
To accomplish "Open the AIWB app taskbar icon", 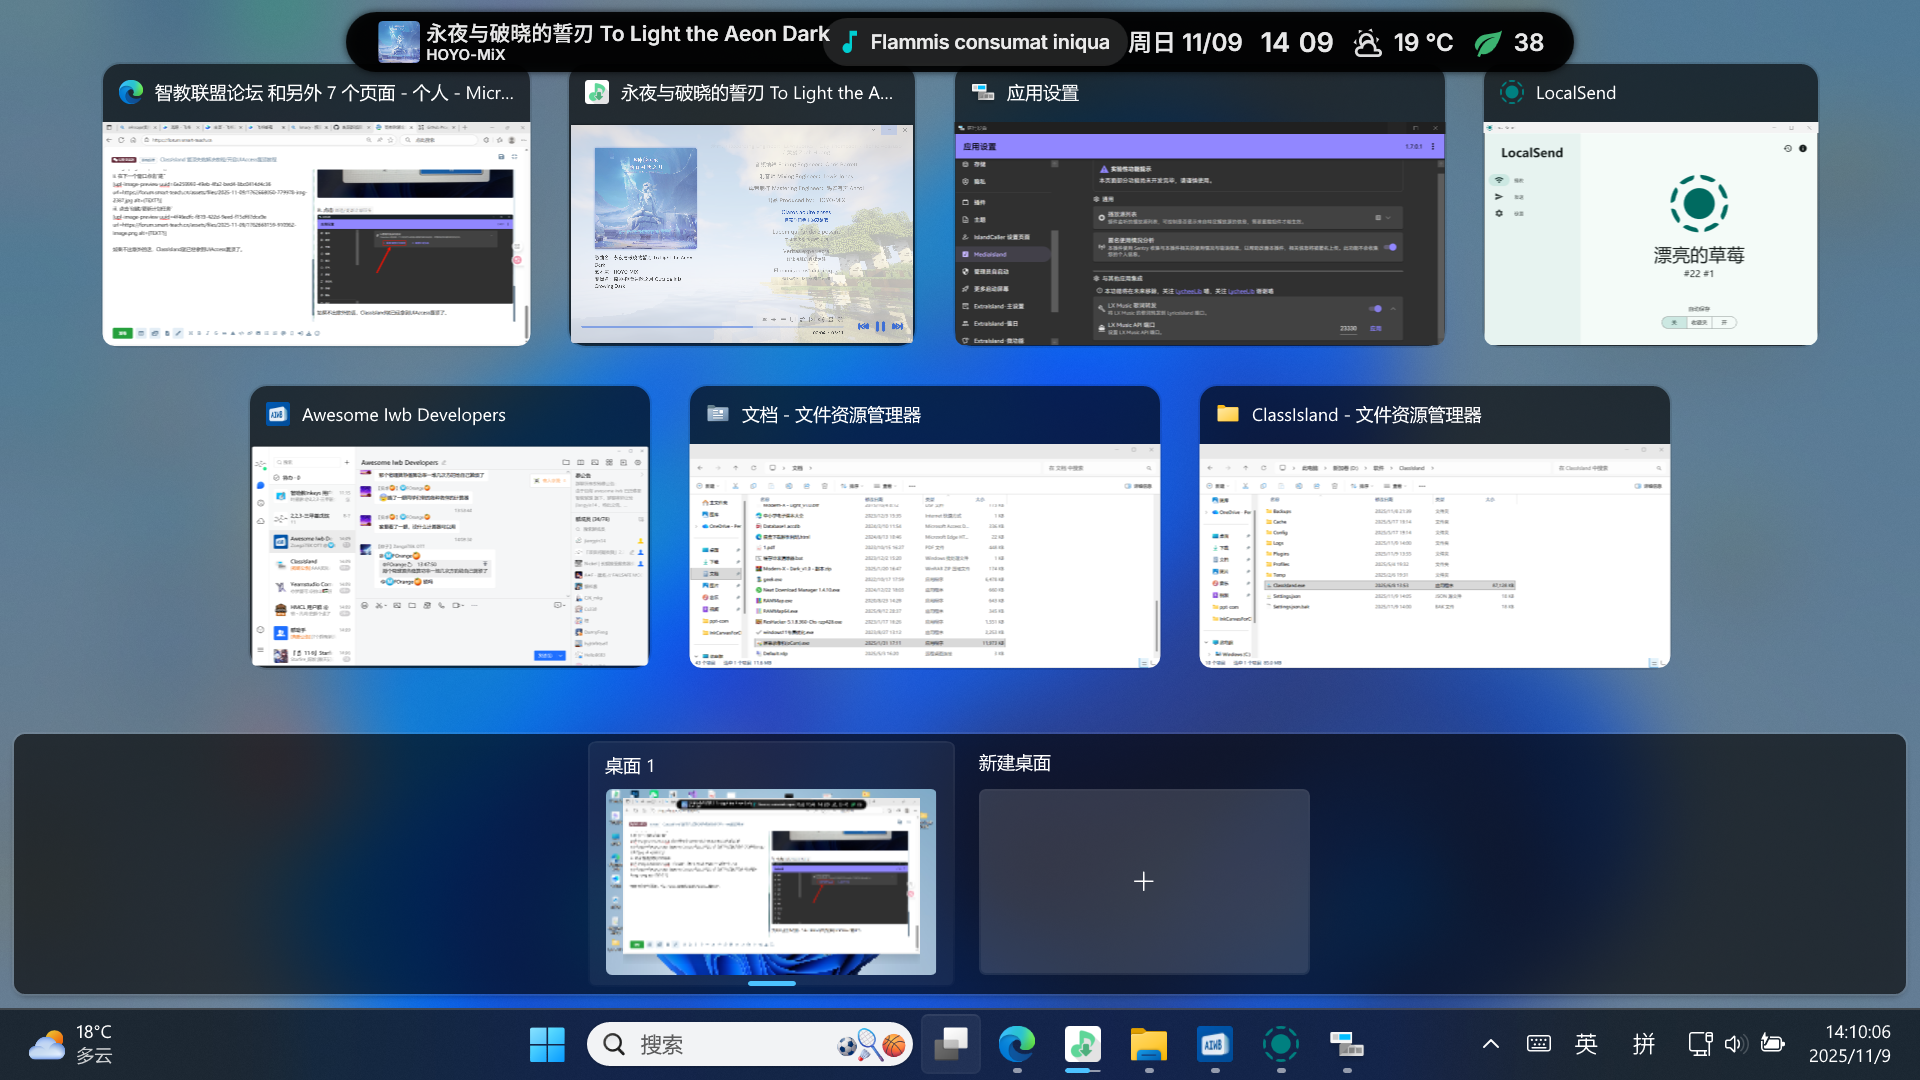I will click(x=1214, y=1045).
